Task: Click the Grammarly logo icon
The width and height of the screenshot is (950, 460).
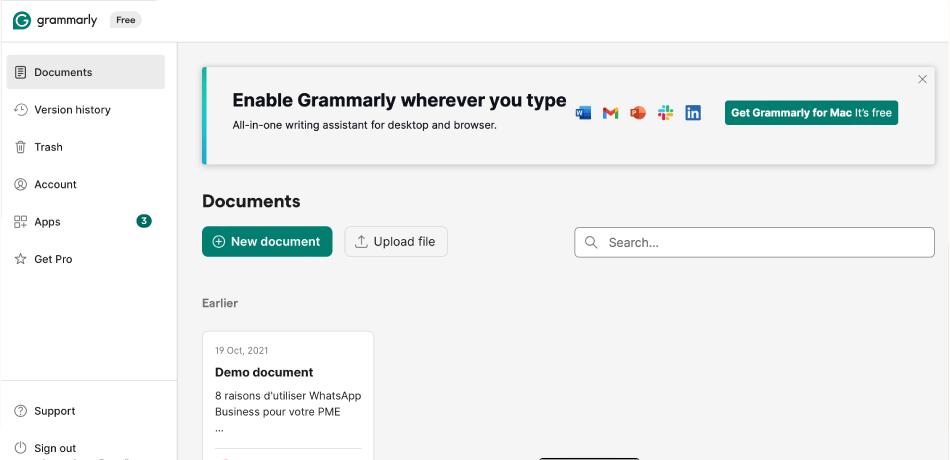Action: 22,20
